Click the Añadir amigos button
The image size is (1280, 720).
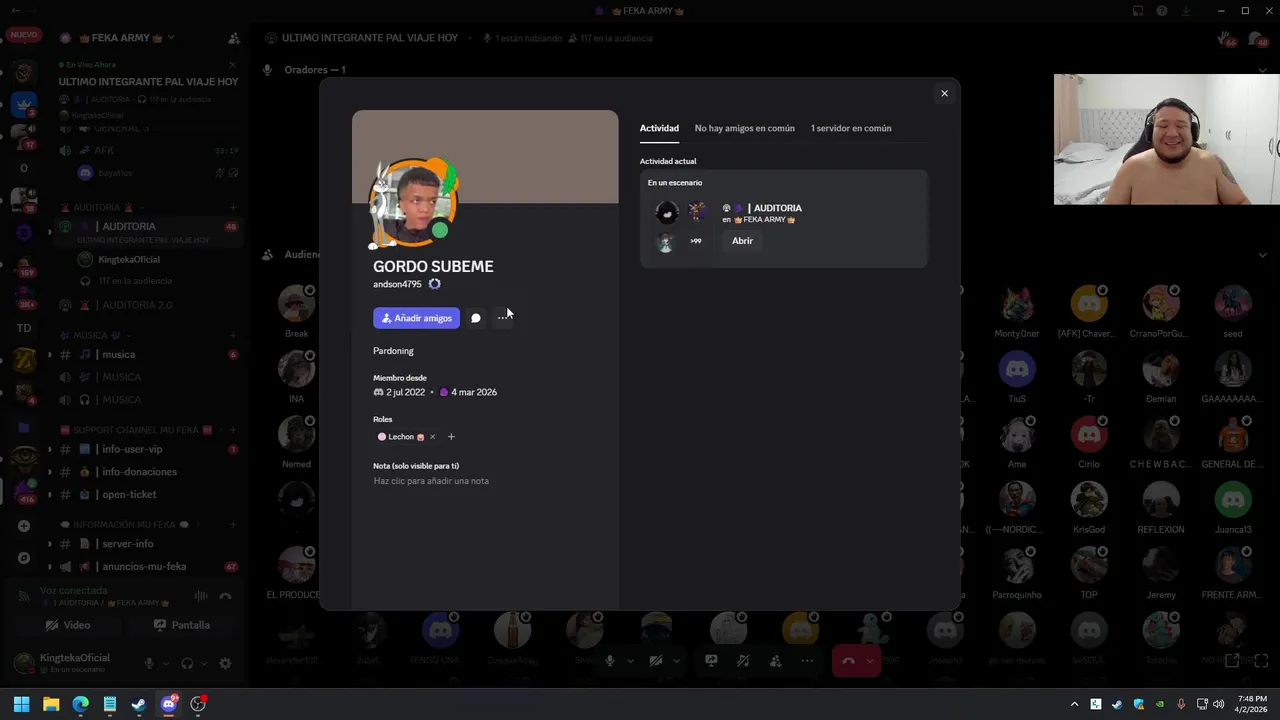[x=416, y=318]
